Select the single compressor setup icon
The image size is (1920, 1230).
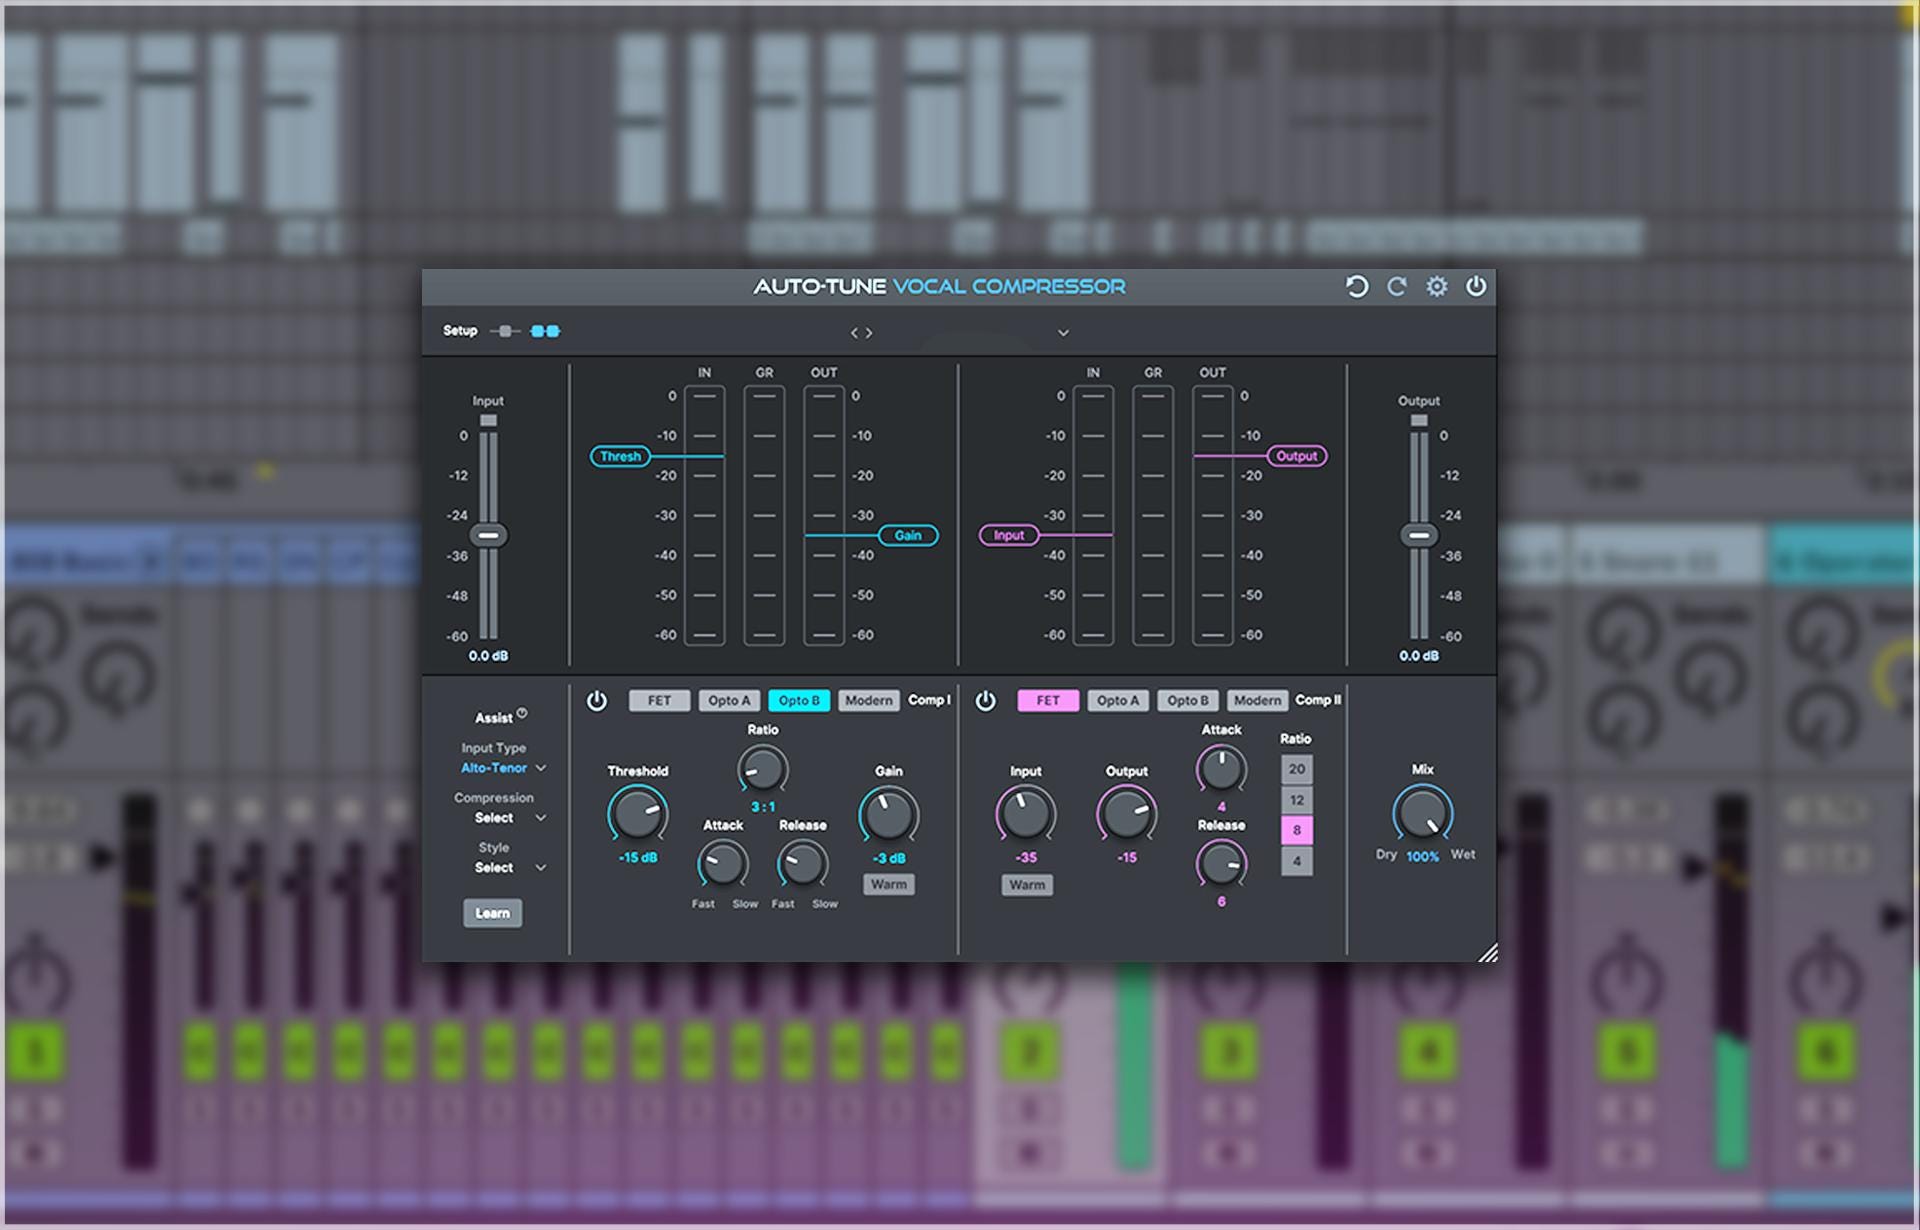(x=505, y=331)
